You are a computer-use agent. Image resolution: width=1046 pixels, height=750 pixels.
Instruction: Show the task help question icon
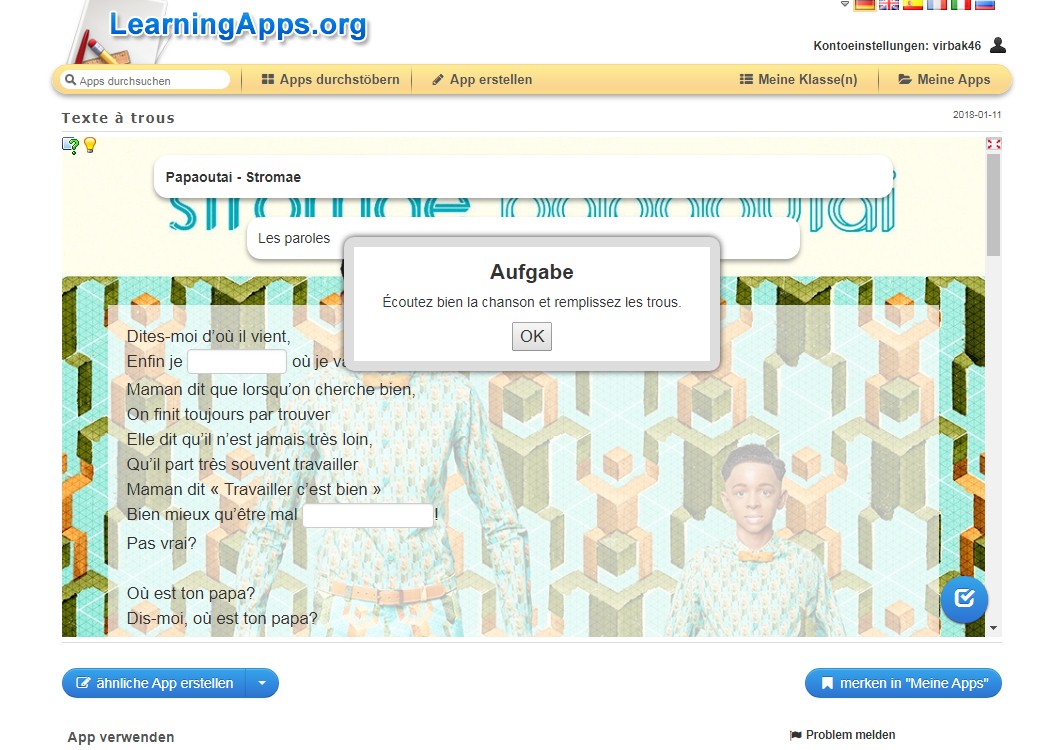(70, 145)
